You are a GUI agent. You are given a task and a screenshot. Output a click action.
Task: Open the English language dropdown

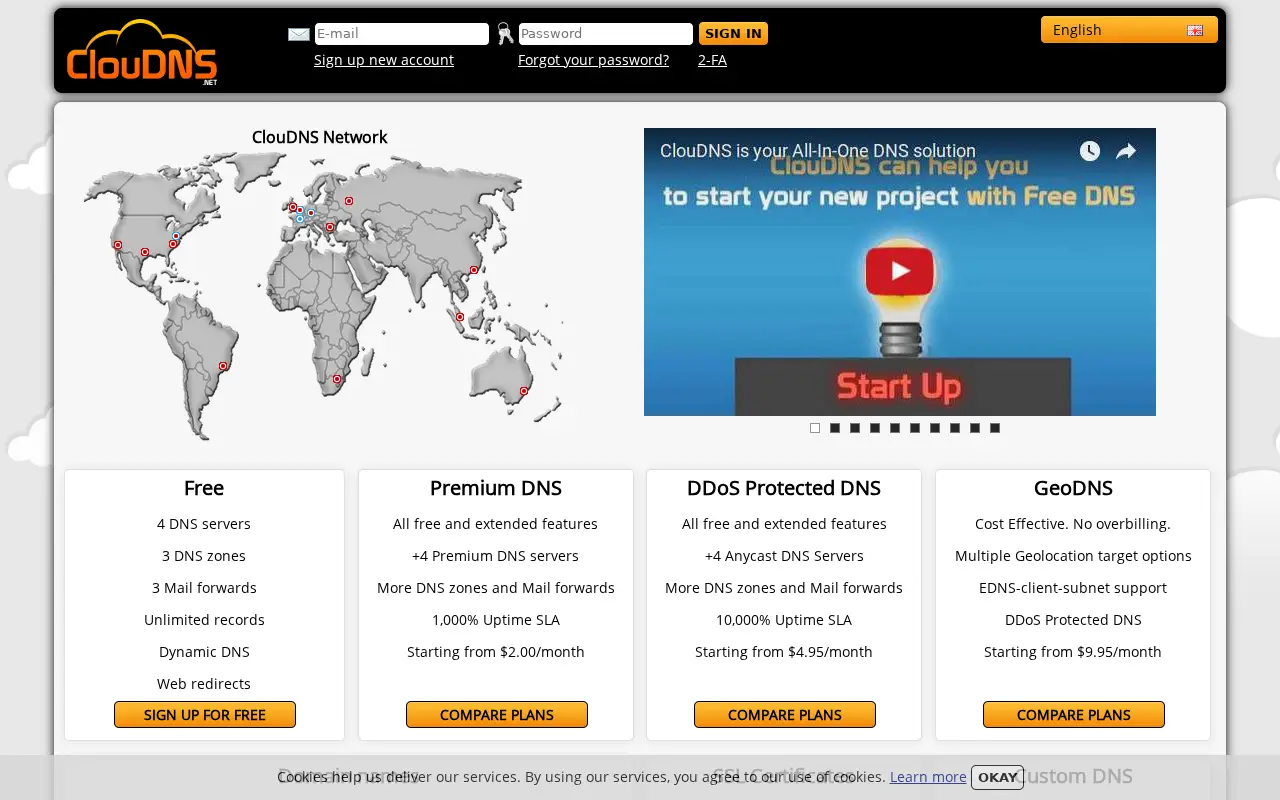1129,30
